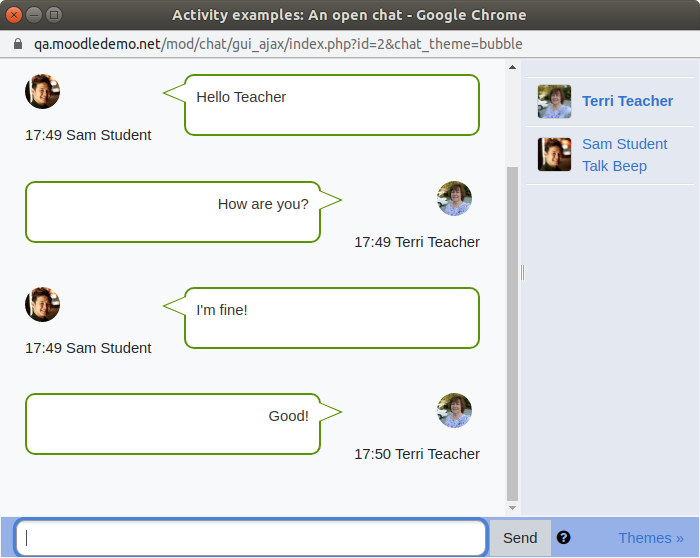Send the chat message
Image resolution: width=700 pixels, height=558 pixels.
(x=520, y=538)
